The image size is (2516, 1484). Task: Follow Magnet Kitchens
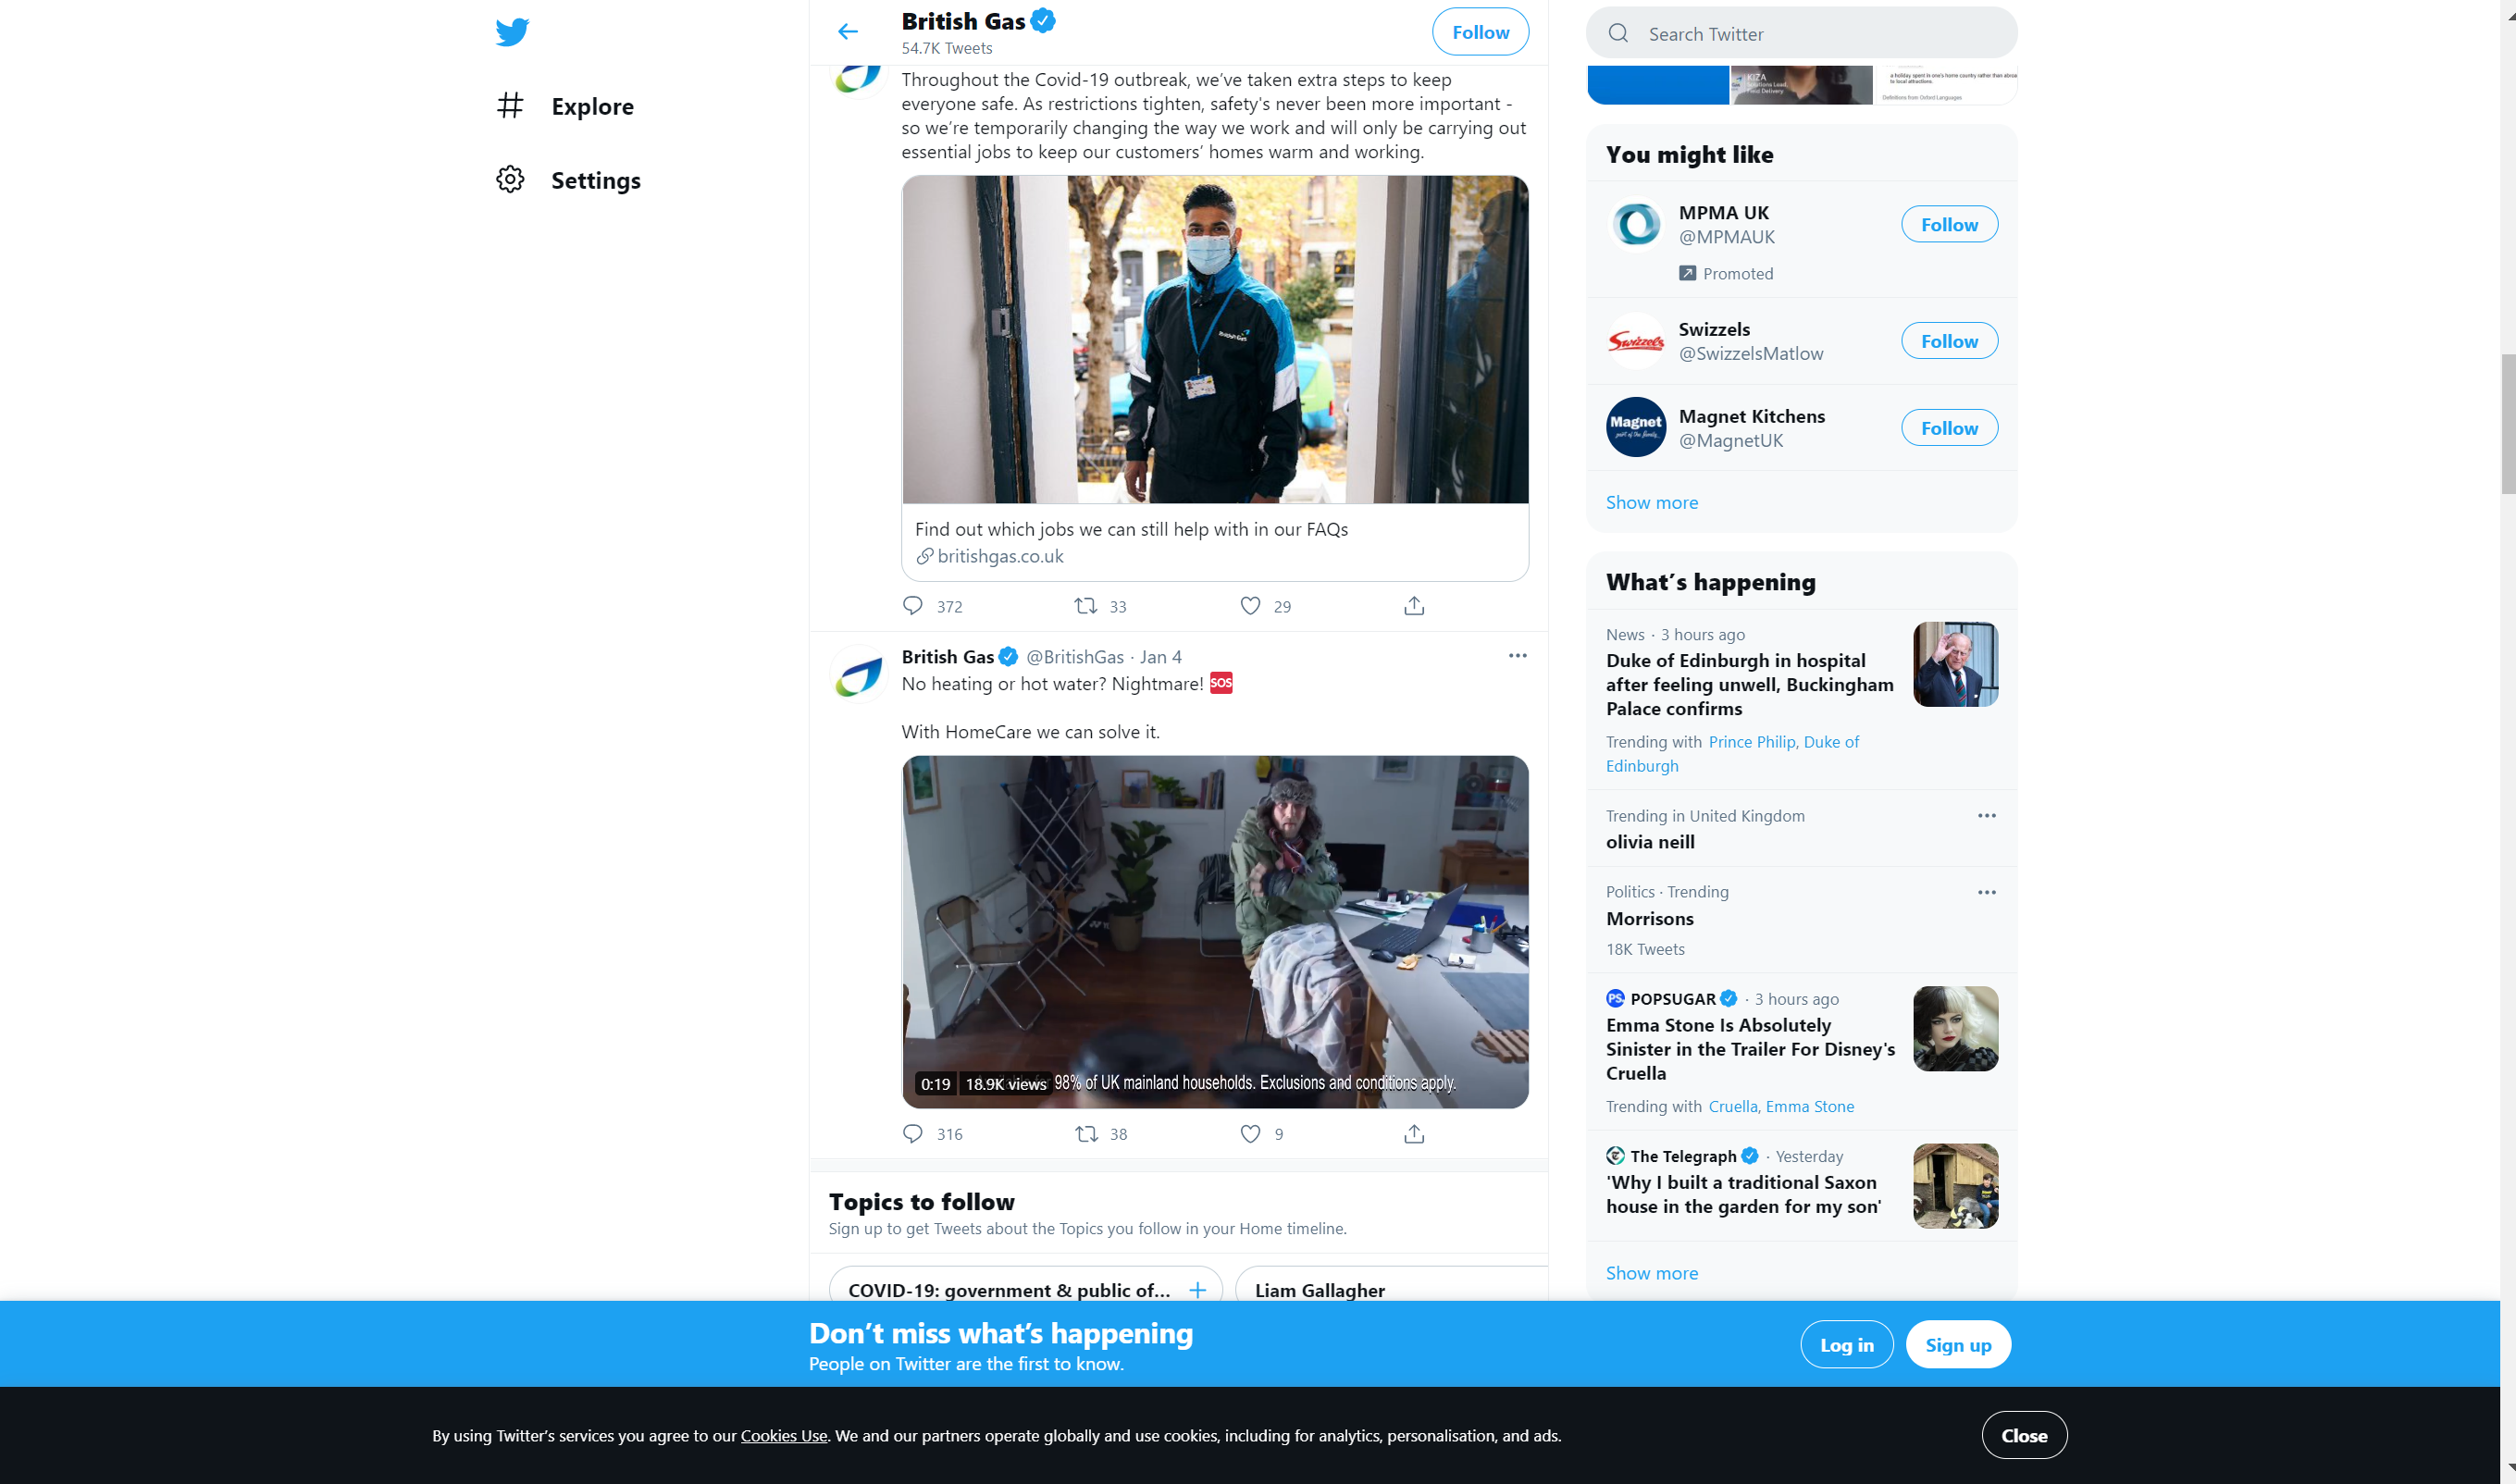1949,428
